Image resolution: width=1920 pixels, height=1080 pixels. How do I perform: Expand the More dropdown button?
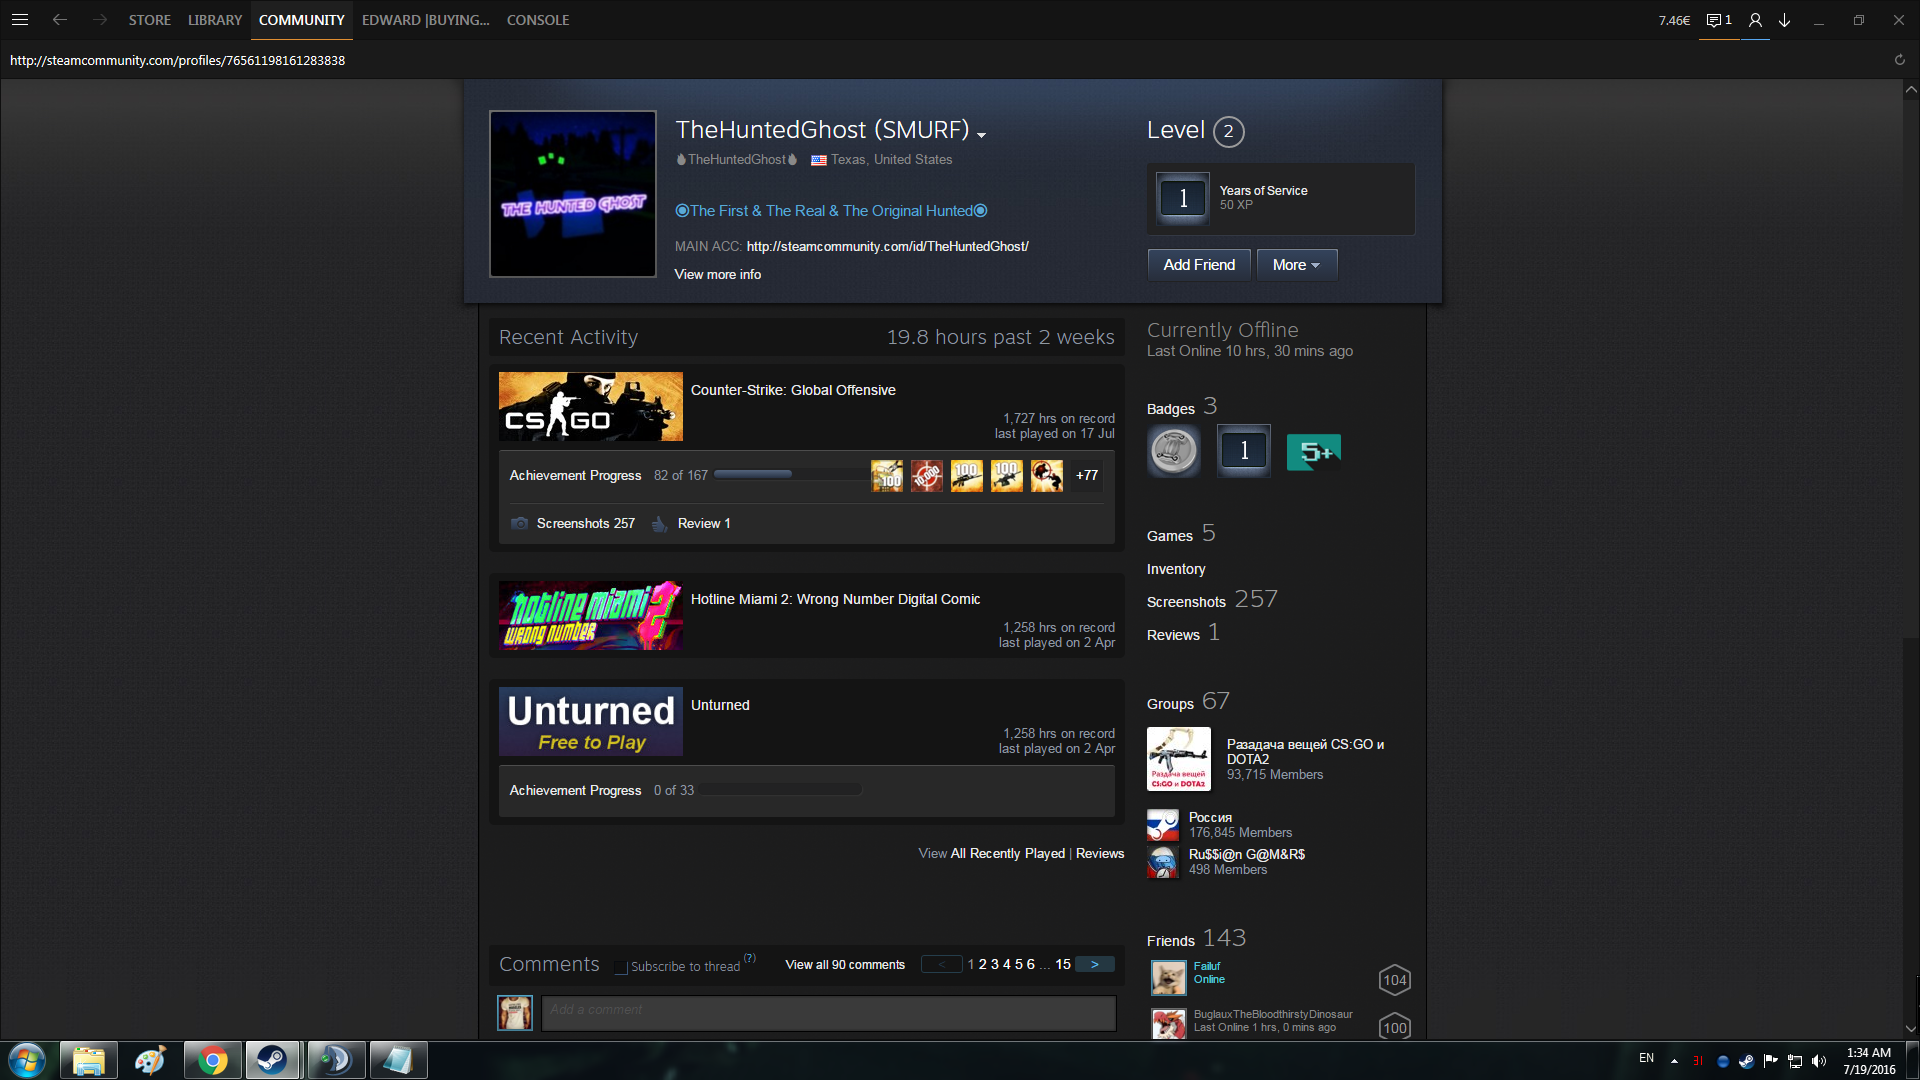tap(1296, 265)
